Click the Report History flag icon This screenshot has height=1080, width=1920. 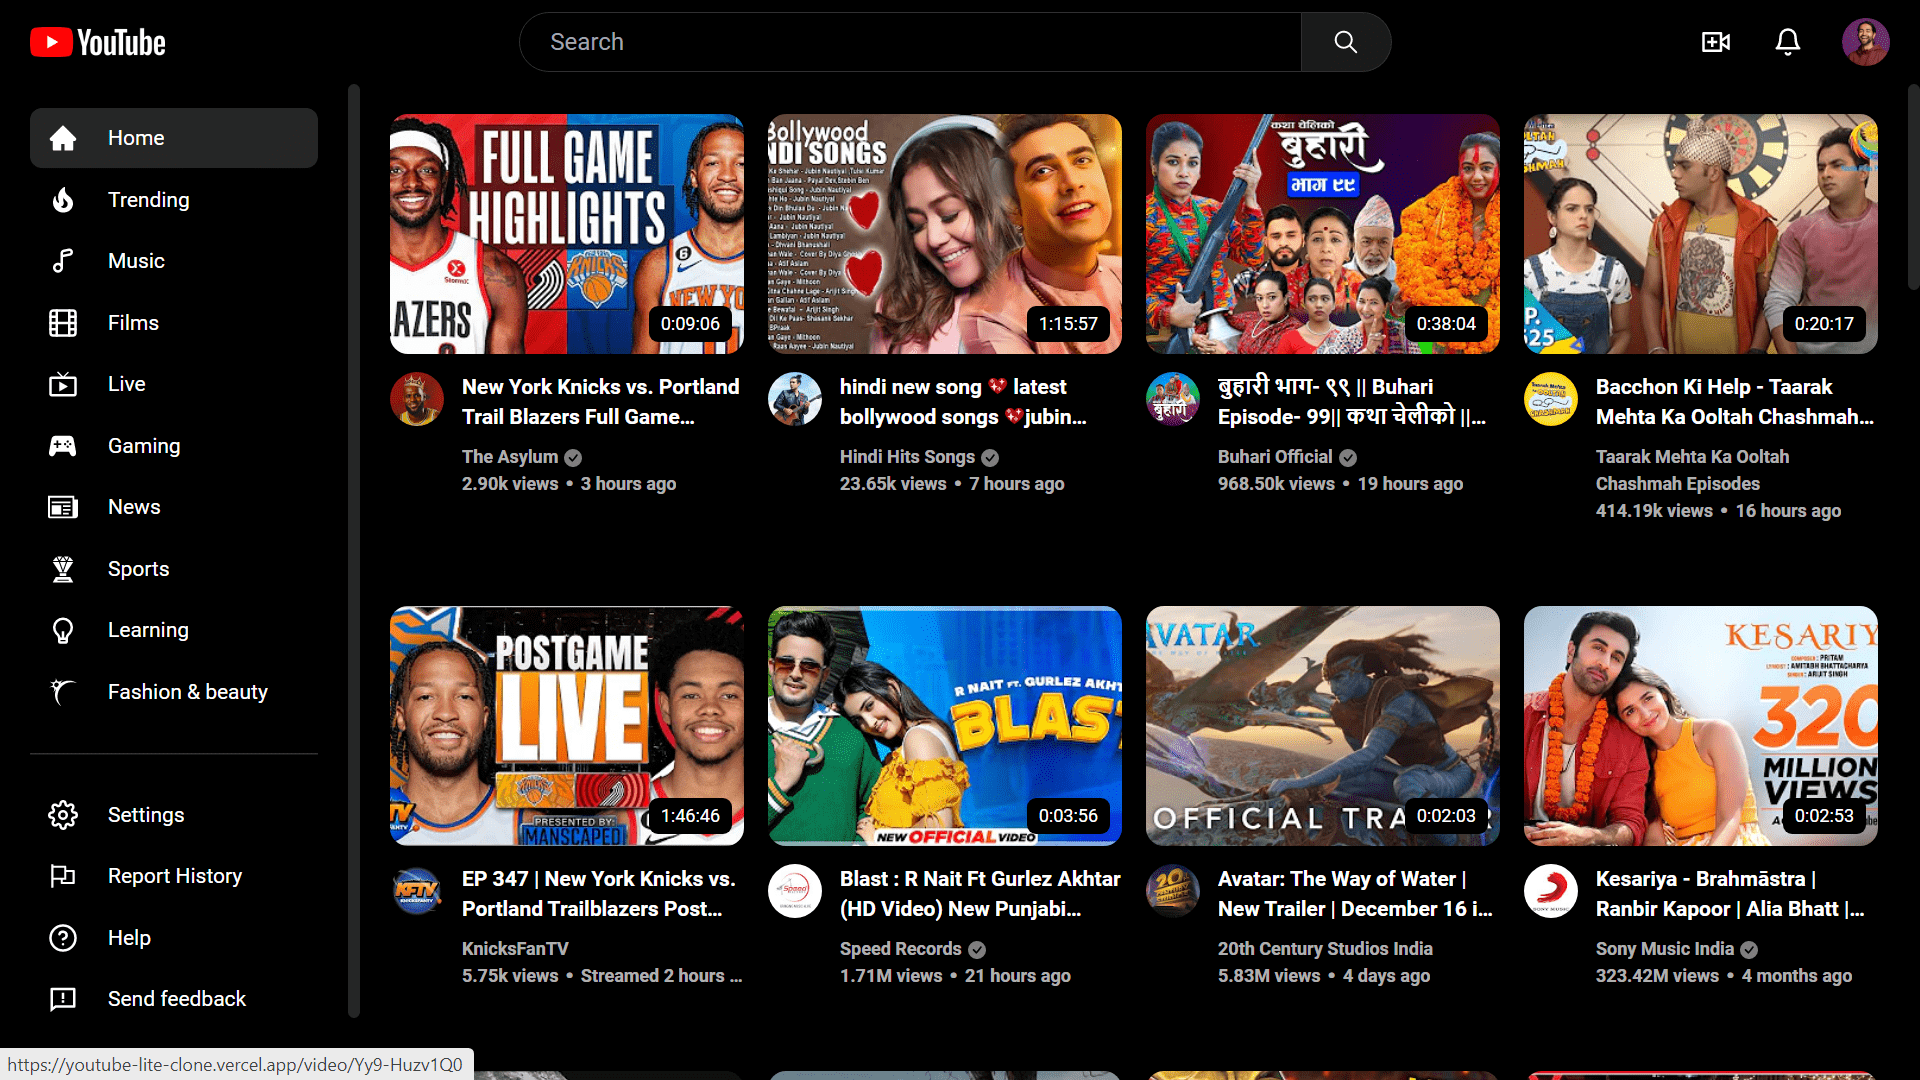(x=63, y=876)
